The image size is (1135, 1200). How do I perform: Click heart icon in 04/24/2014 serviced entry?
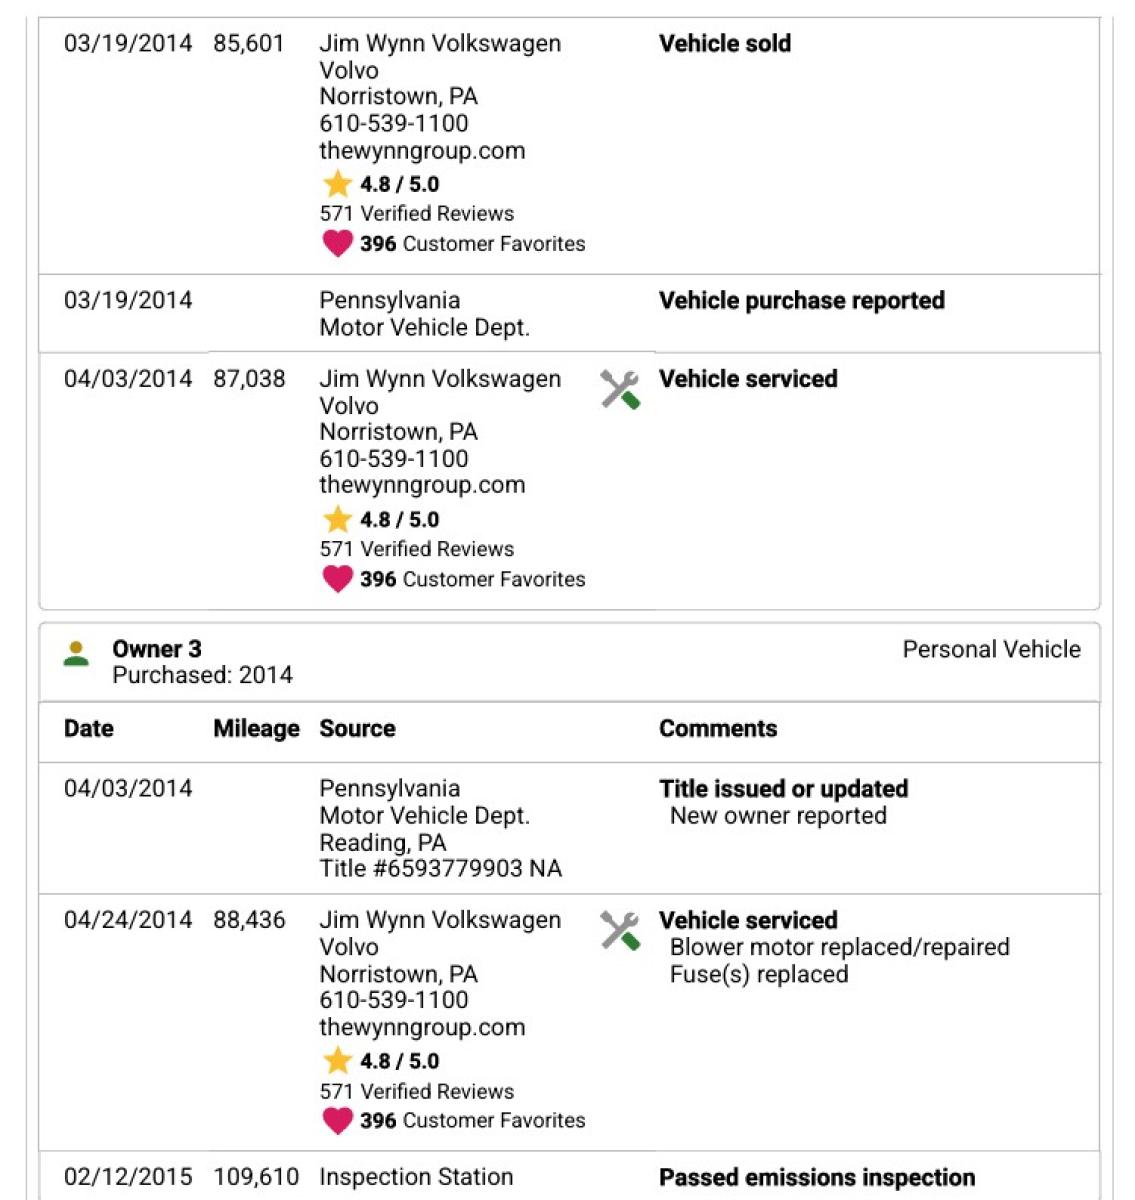pyautogui.click(x=337, y=1120)
